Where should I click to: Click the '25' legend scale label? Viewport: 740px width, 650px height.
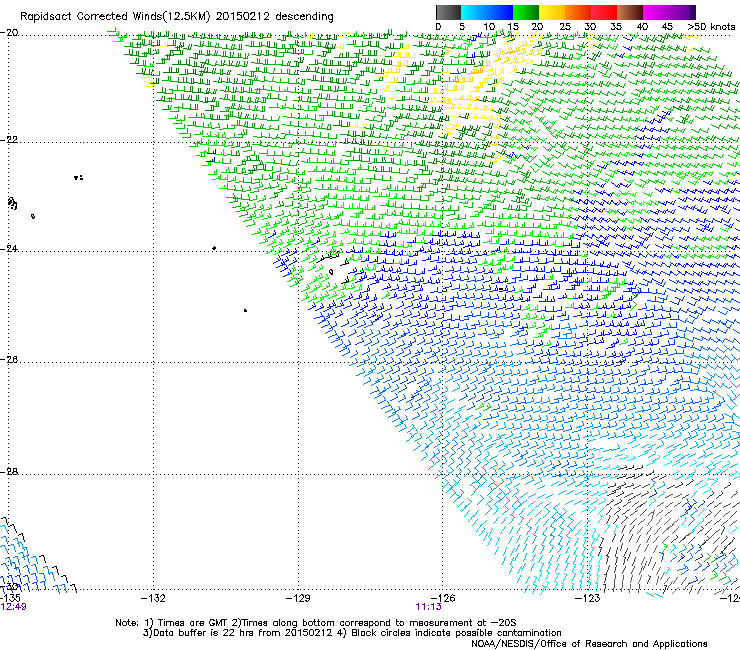(565, 27)
